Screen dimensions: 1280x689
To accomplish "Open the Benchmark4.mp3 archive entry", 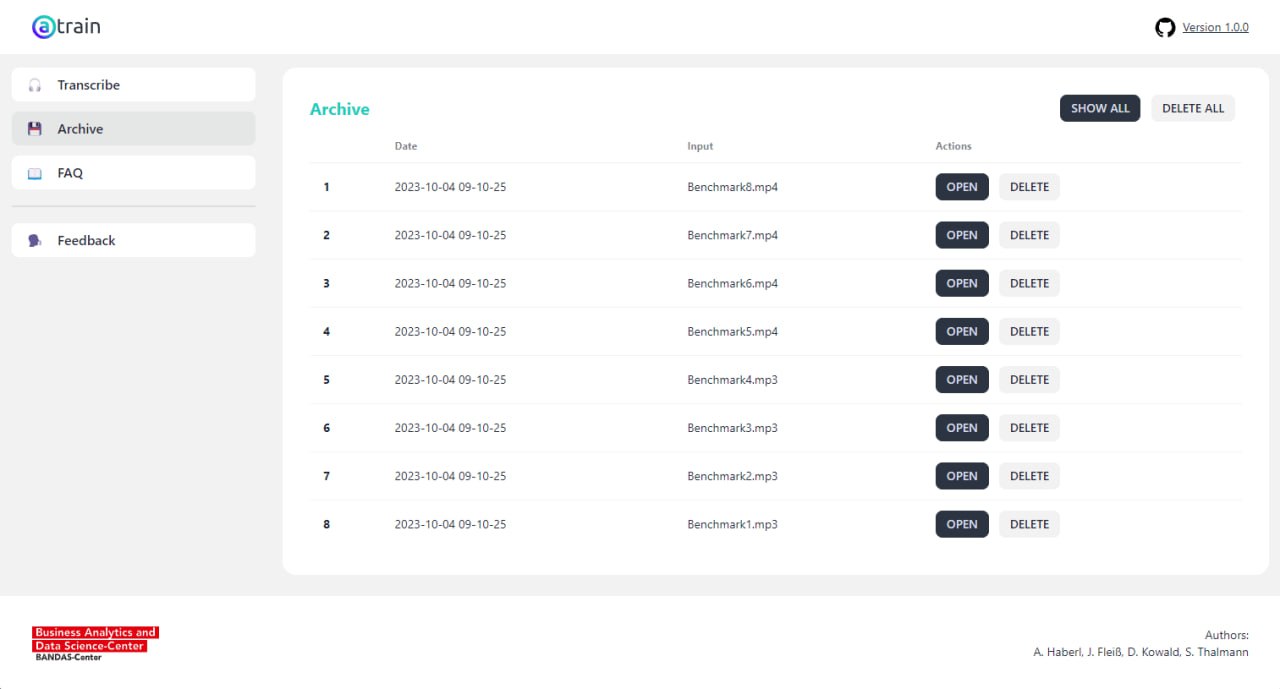I will click(962, 379).
